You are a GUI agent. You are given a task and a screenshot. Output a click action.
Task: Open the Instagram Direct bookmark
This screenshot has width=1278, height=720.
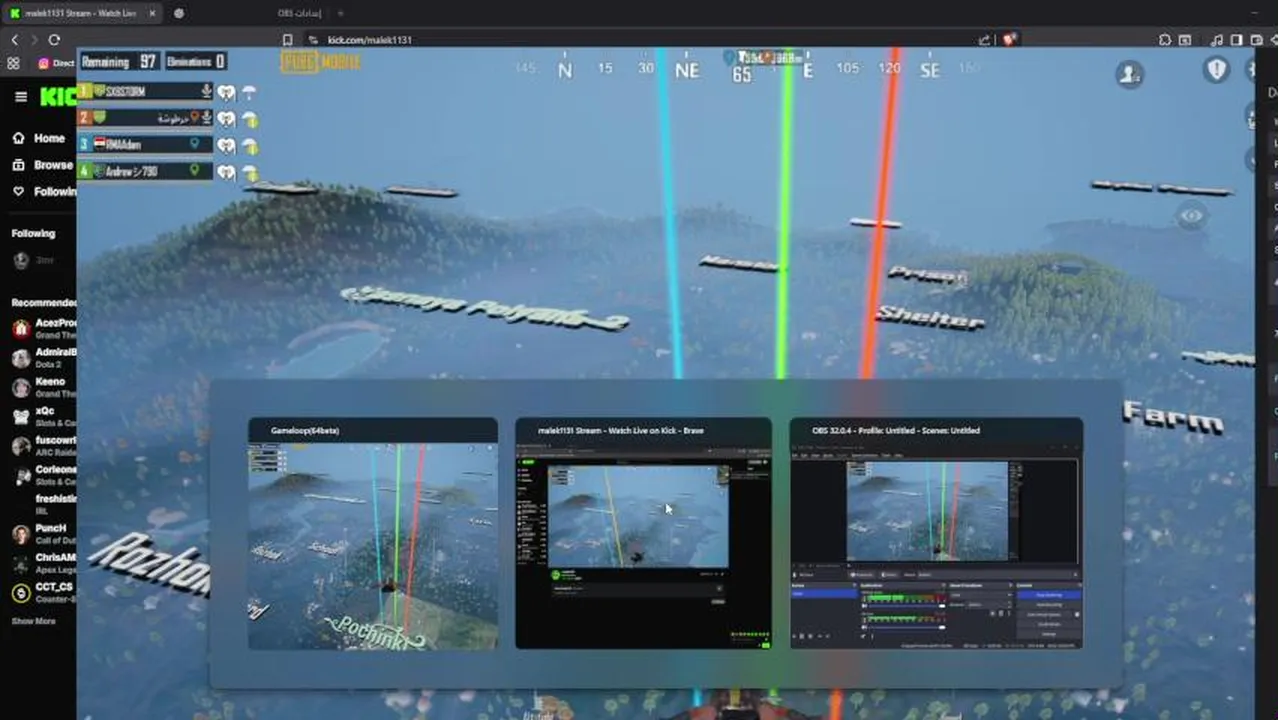point(56,63)
